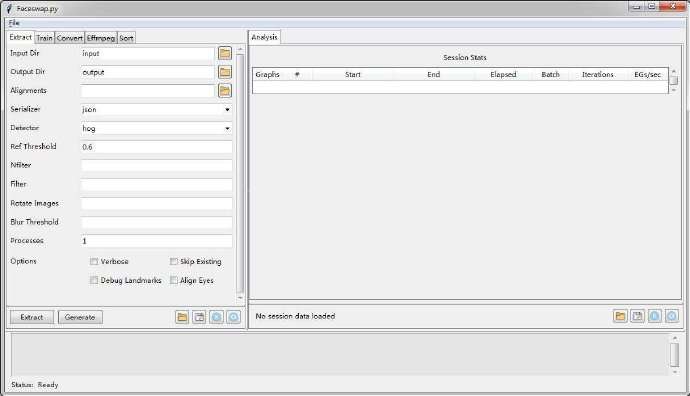The image size is (690, 396).
Task: Tick the Debug Landmarks checkbox
Action: [94, 280]
